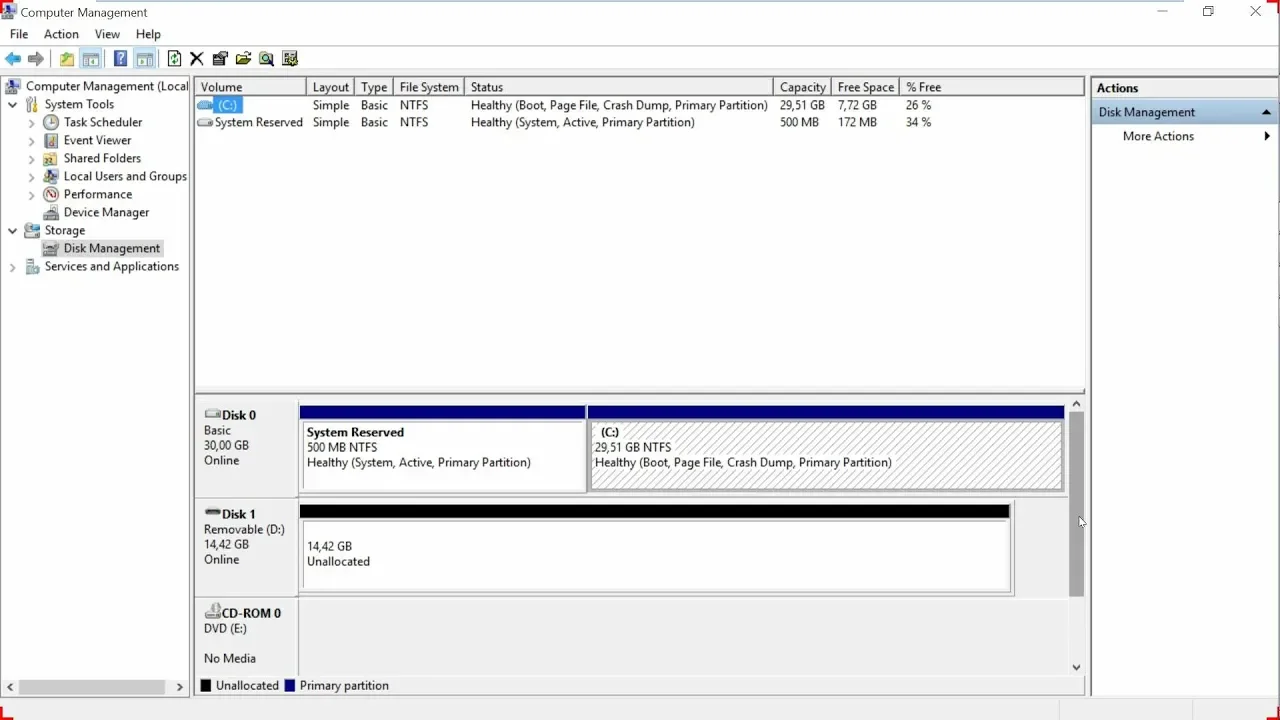
Task: Open the File menu
Action: [19, 34]
